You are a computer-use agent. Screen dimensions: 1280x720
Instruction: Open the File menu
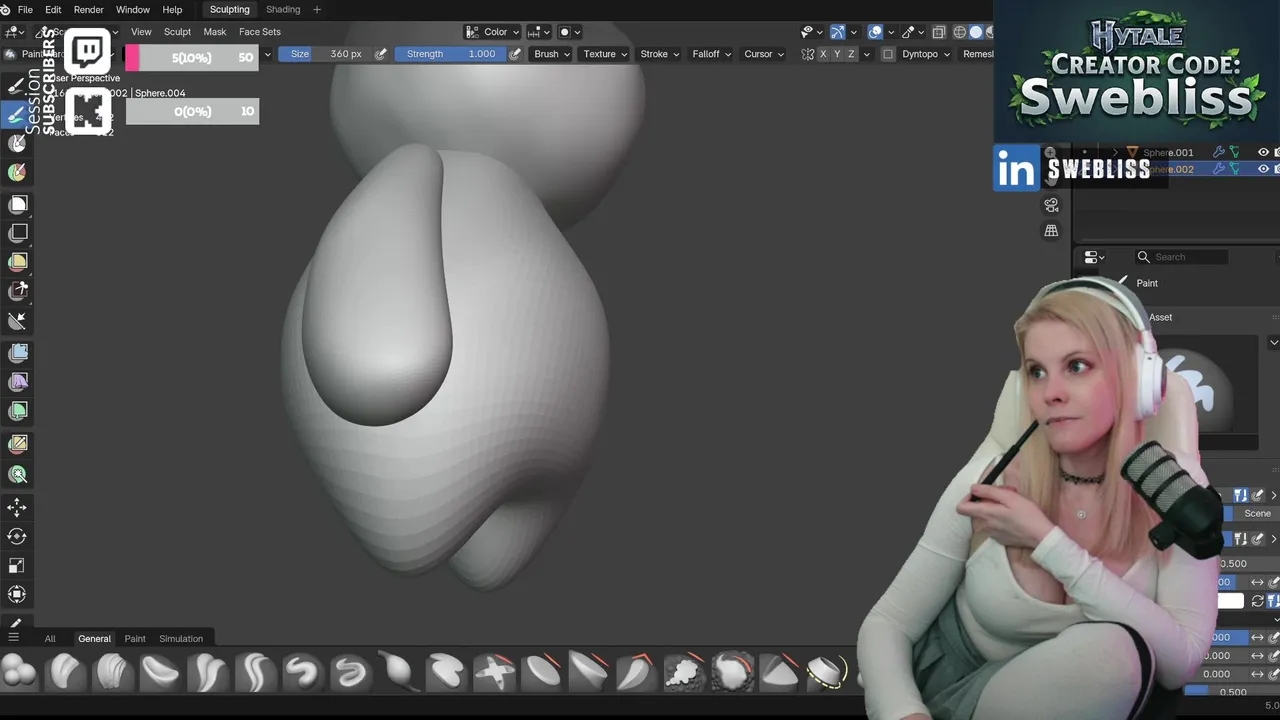[x=25, y=10]
